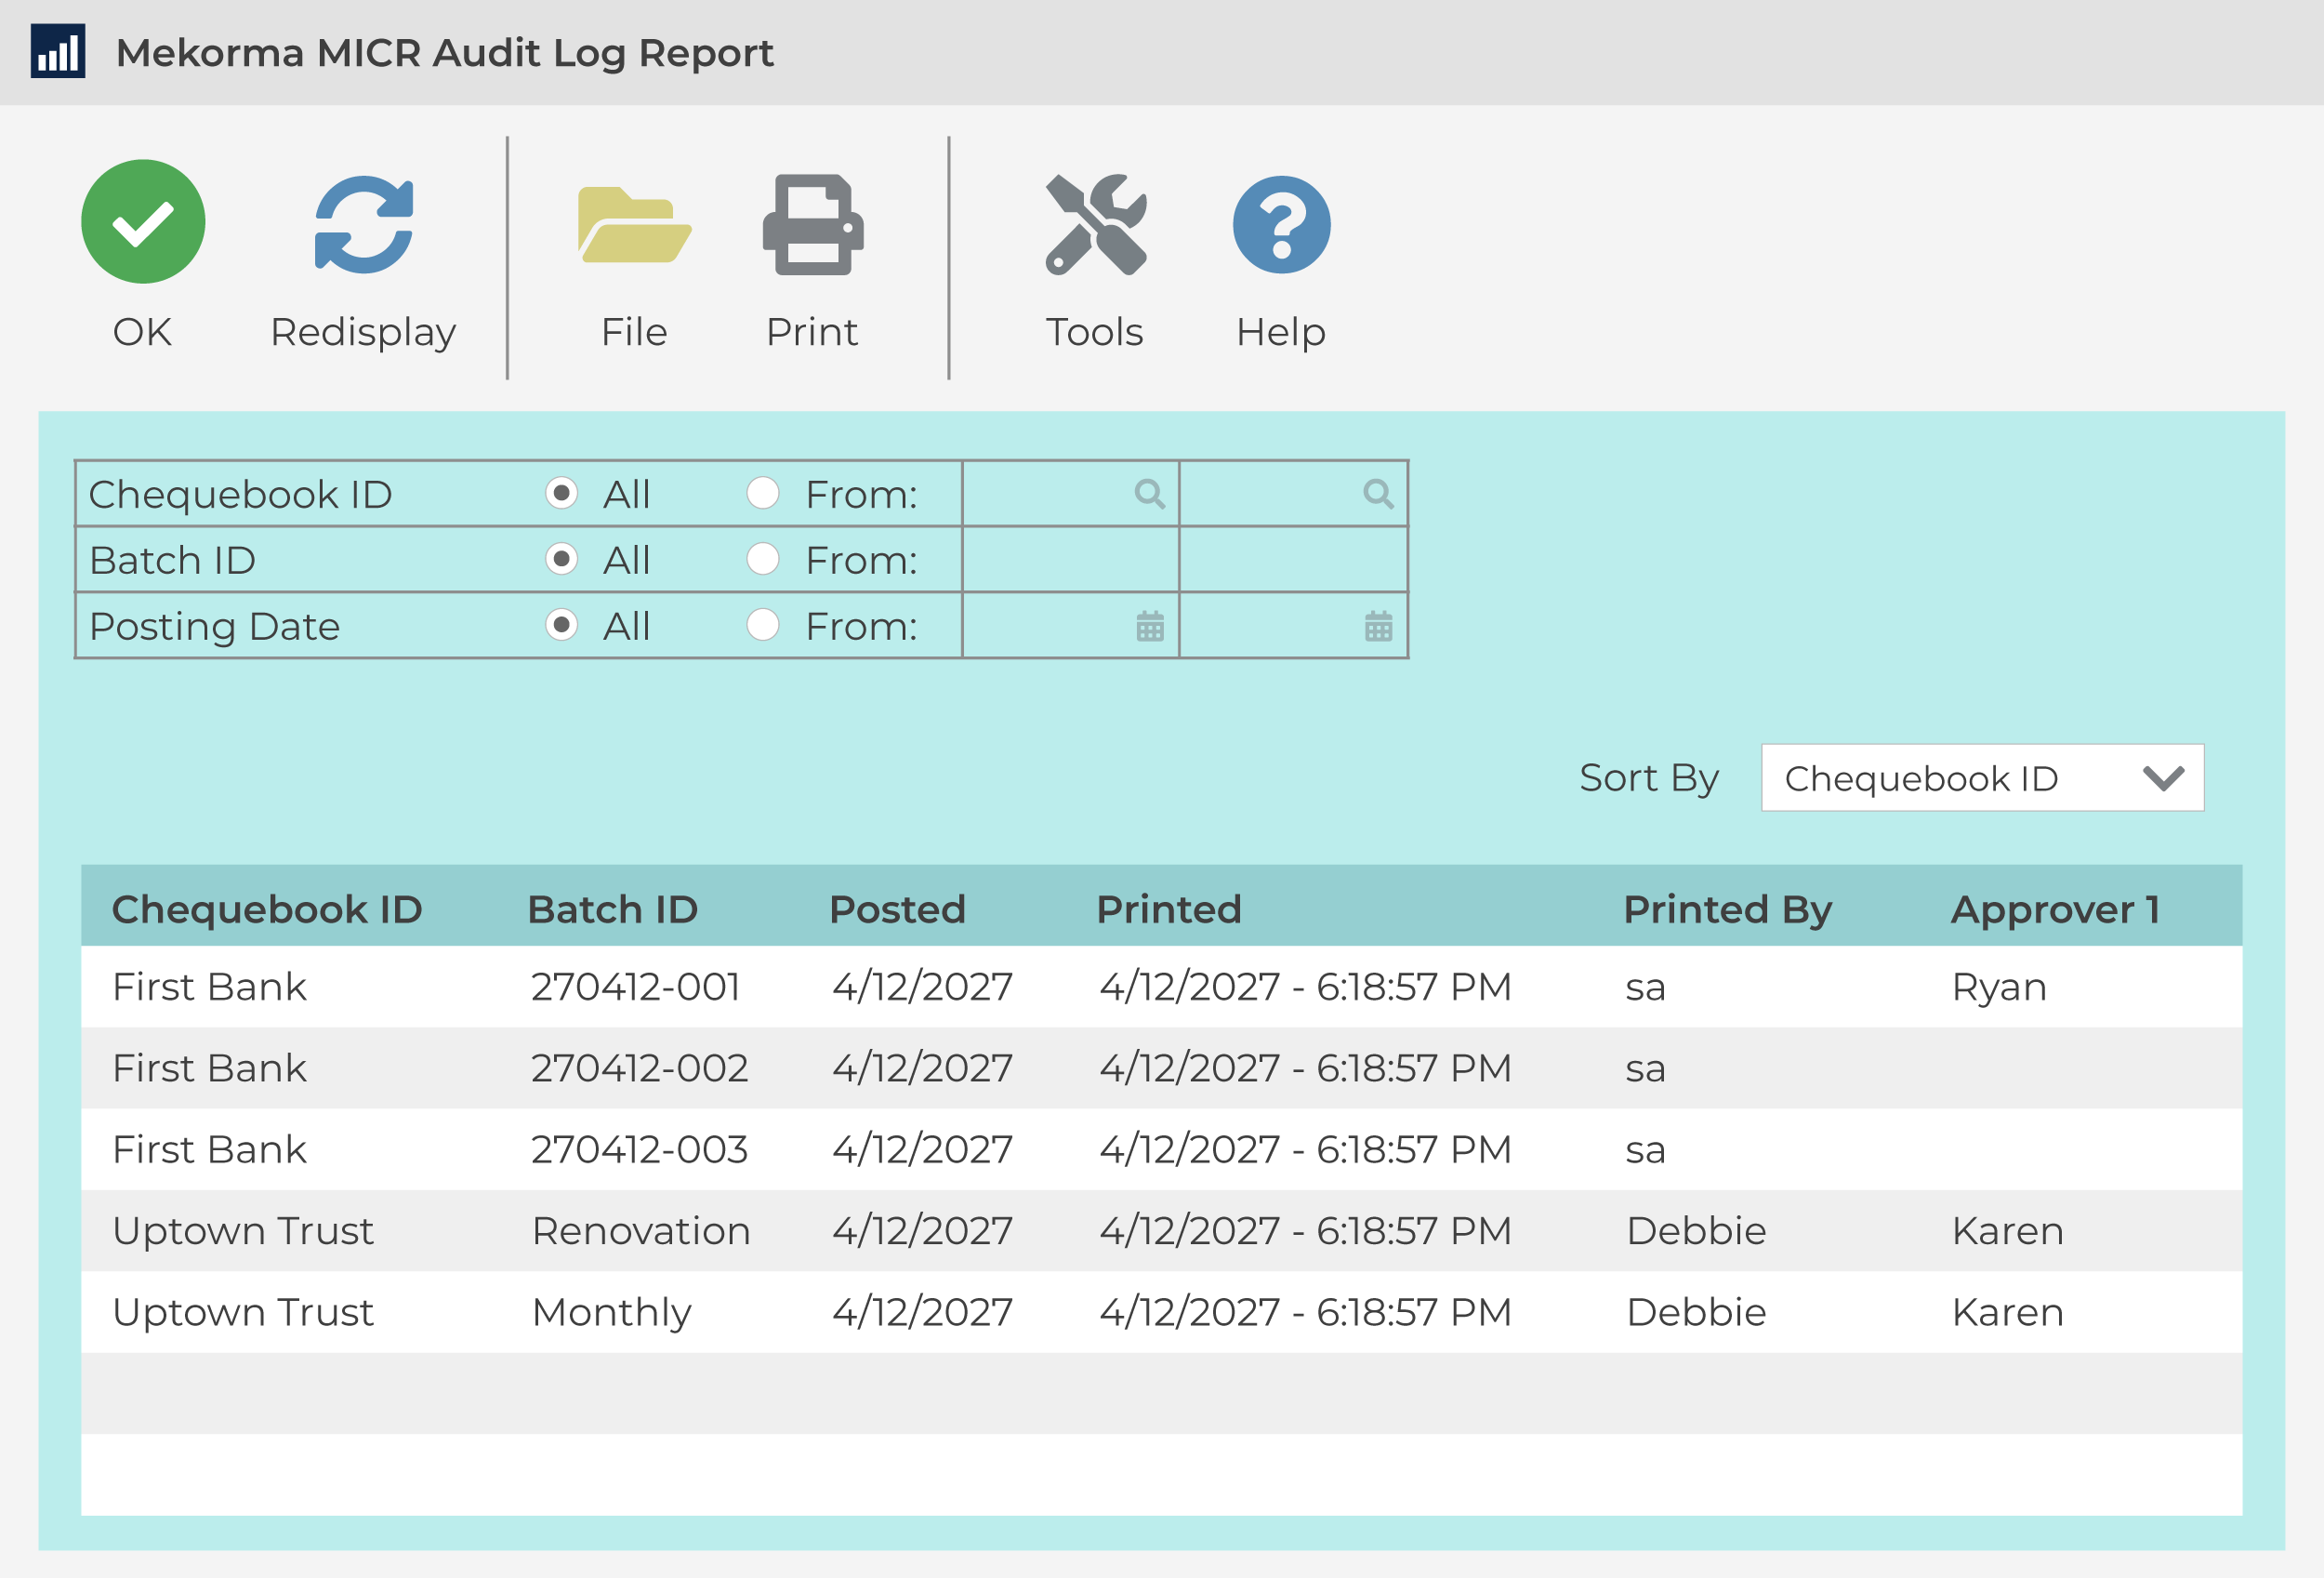Click the green OK checkmark icon
The image size is (2324, 1578).
[x=143, y=220]
